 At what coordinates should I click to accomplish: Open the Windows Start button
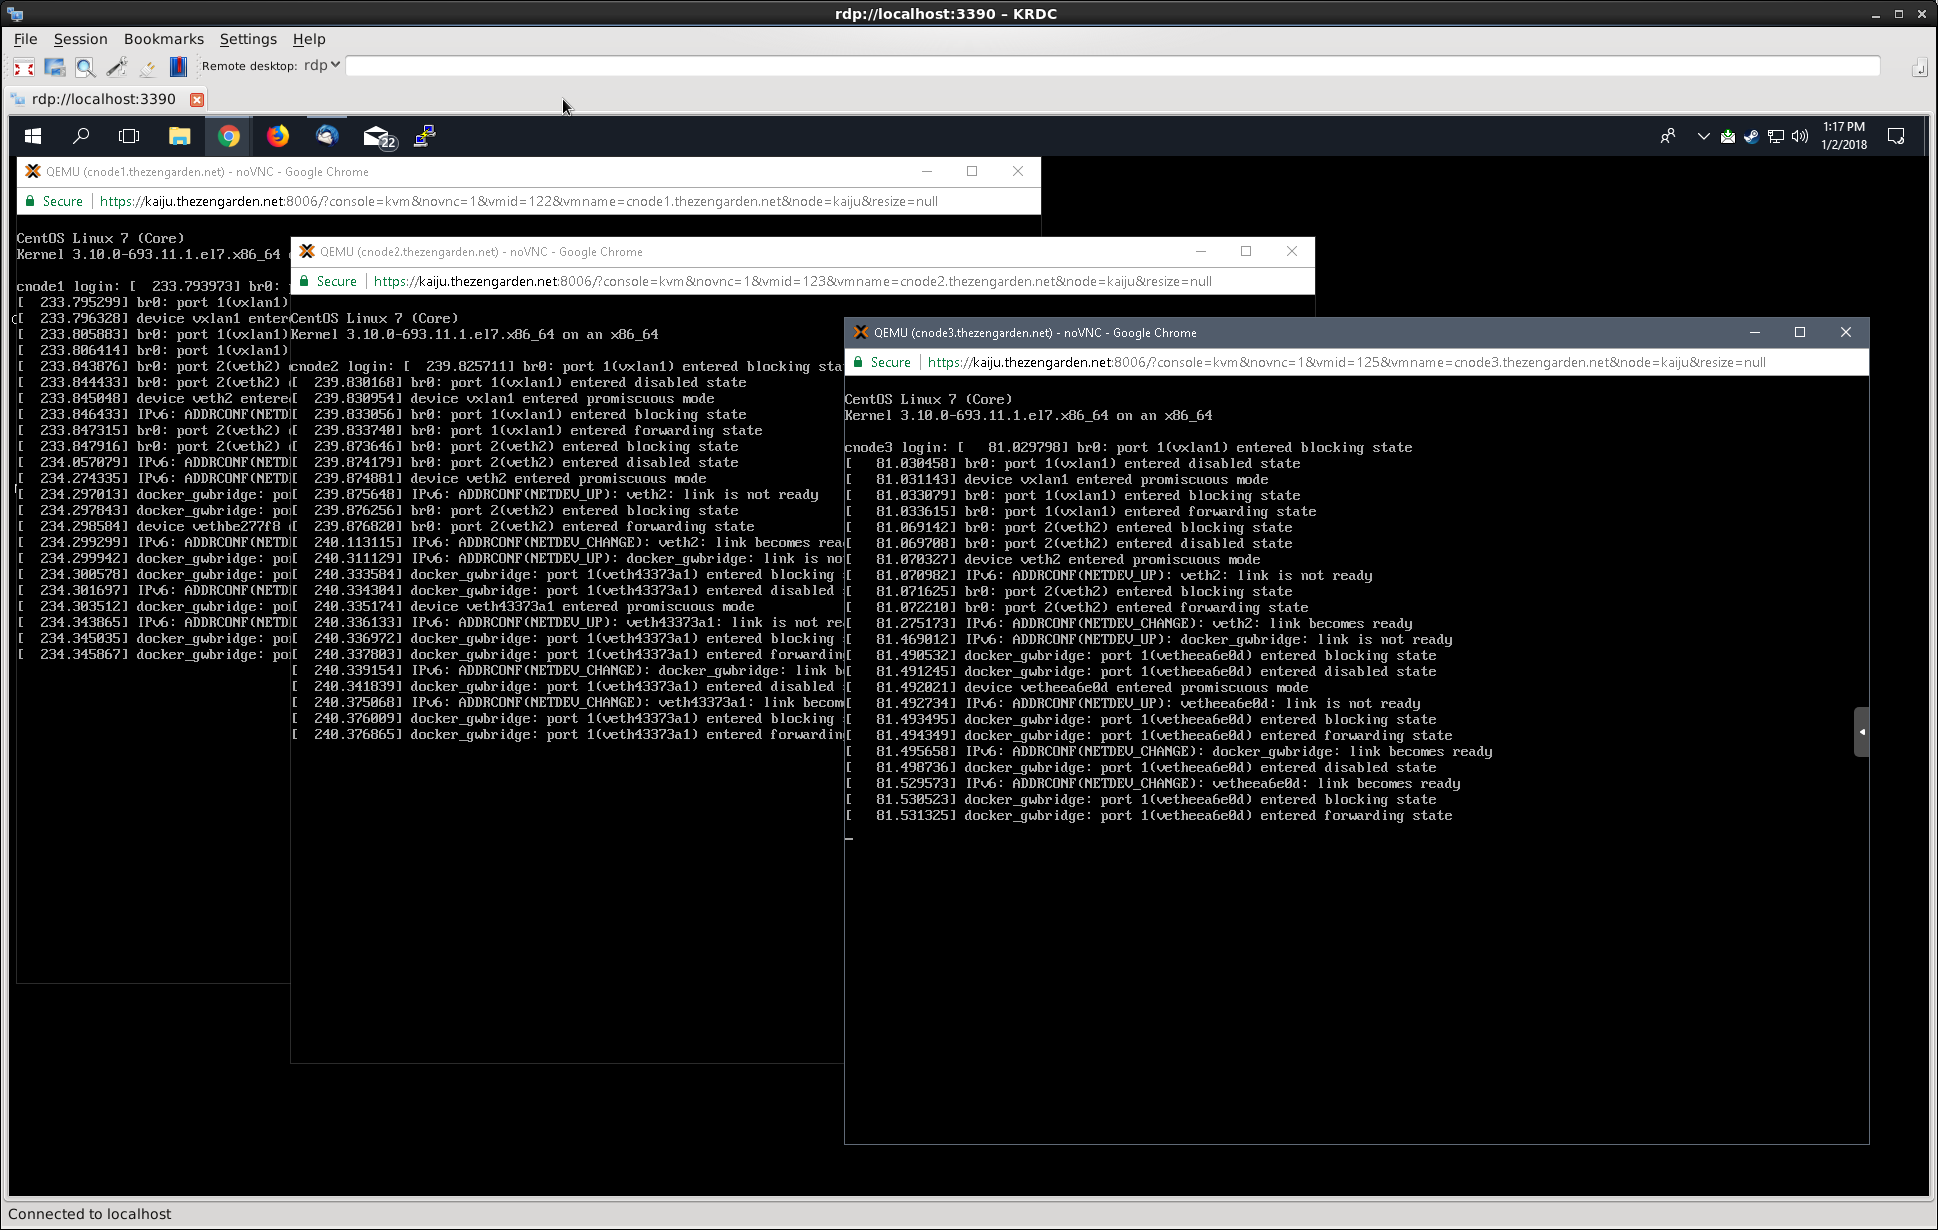33,136
